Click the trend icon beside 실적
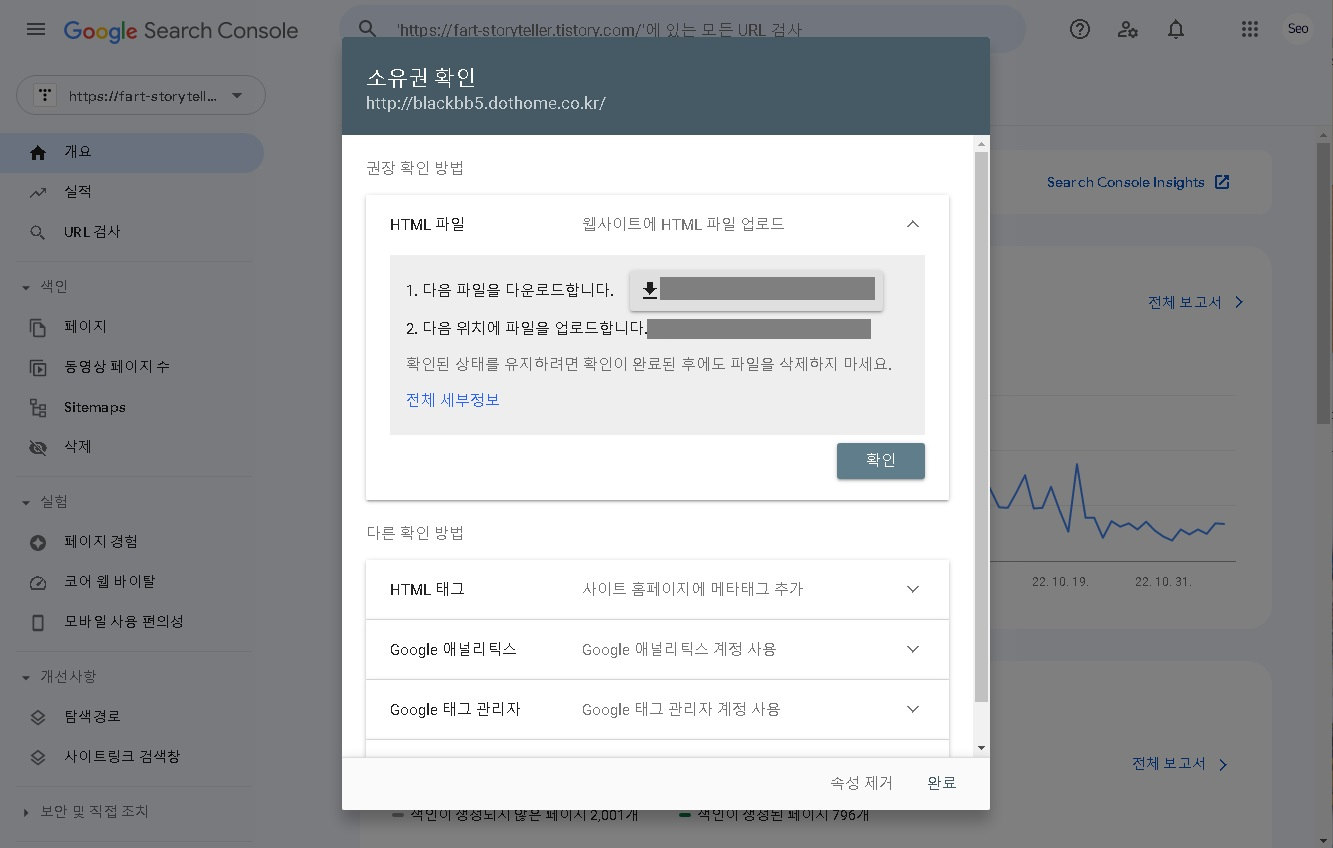The height and width of the screenshot is (848, 1333). tap(38, 192)
